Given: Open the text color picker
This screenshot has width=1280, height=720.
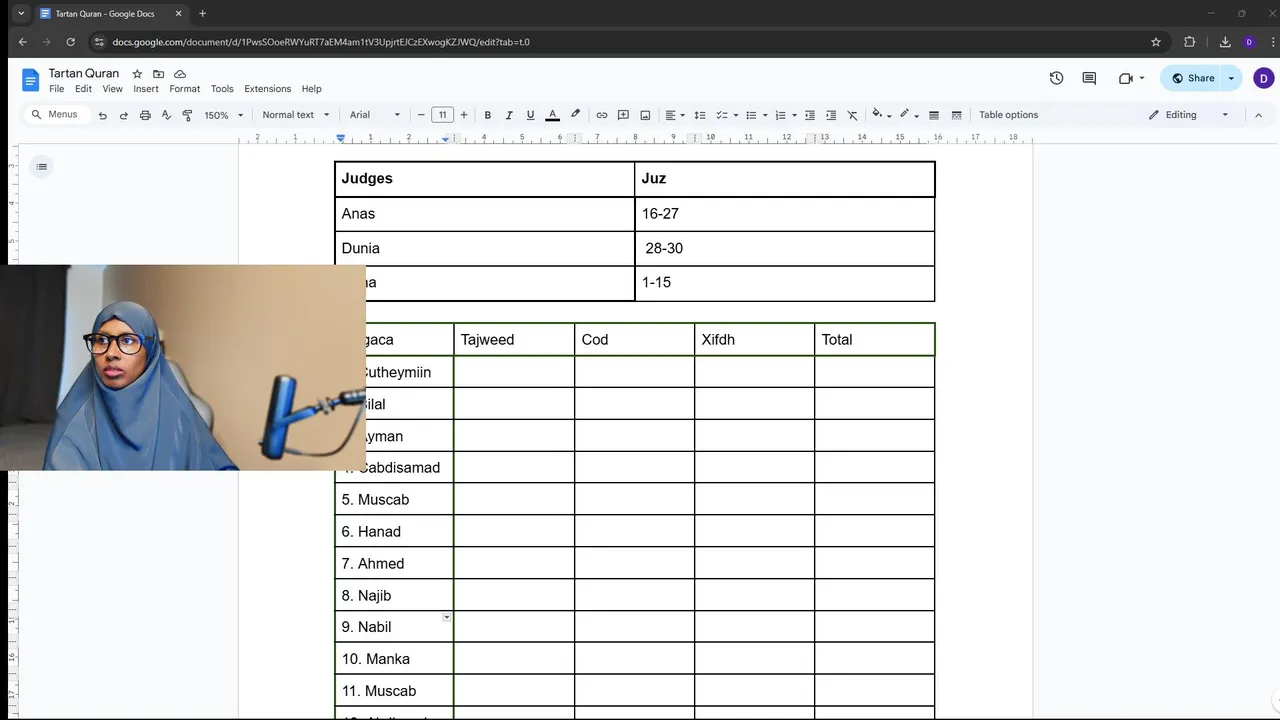Looking at the screenshot, I should click(x=552, y=115).
